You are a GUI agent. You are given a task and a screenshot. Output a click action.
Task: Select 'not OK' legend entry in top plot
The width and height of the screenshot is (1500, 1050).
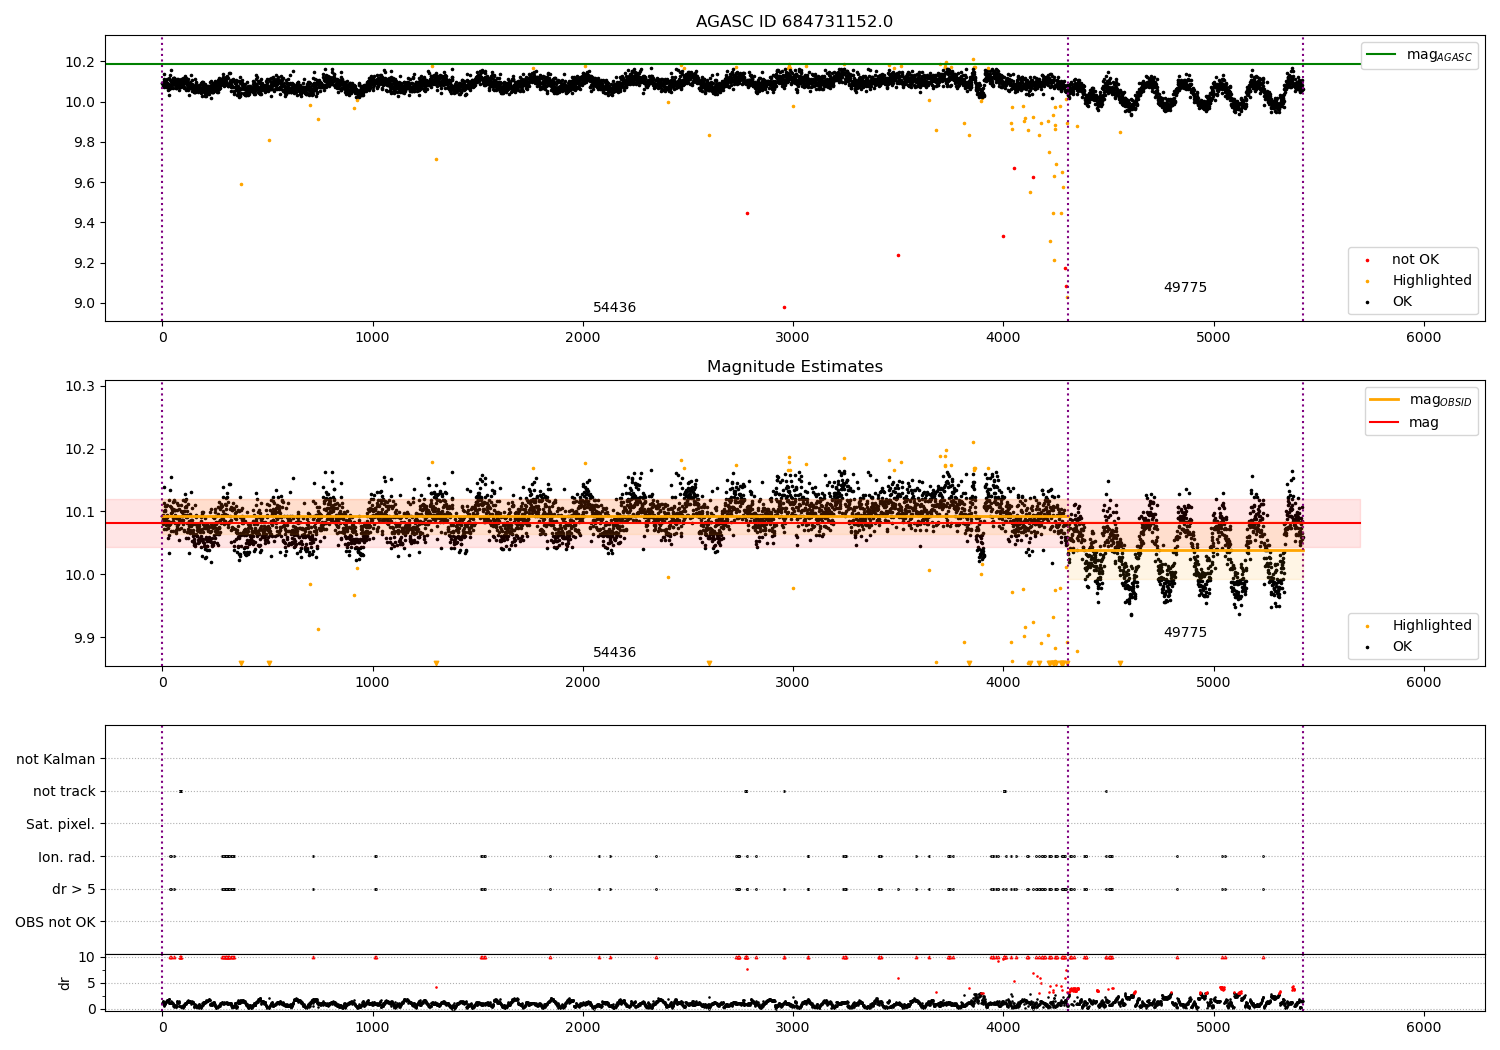[x=1415, y=260]
